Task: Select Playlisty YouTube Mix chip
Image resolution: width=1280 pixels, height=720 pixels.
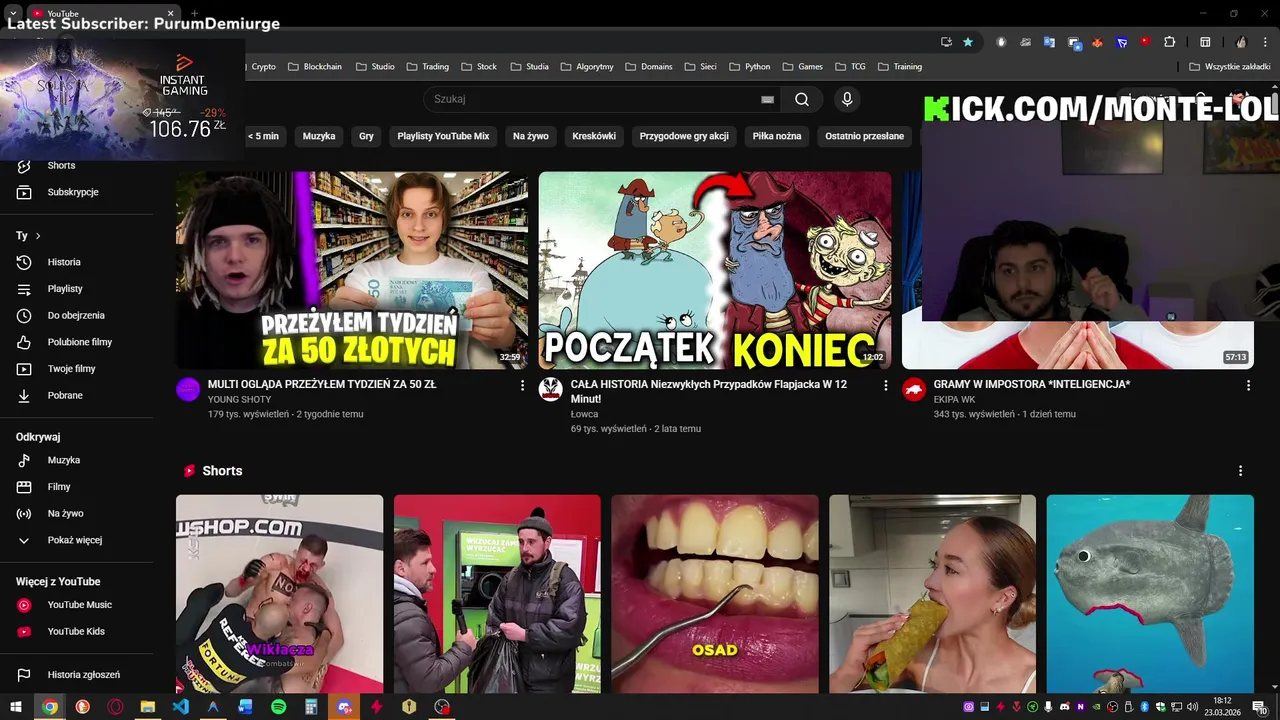Action: pos(443,136)
